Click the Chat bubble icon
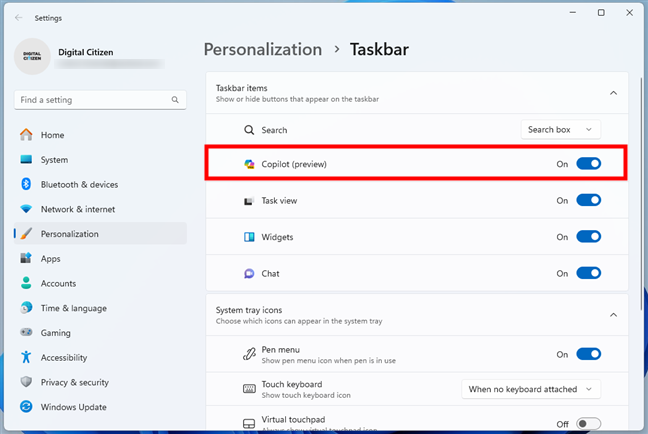The width and height of the screenshot is (648, 434). click(249, 274)
